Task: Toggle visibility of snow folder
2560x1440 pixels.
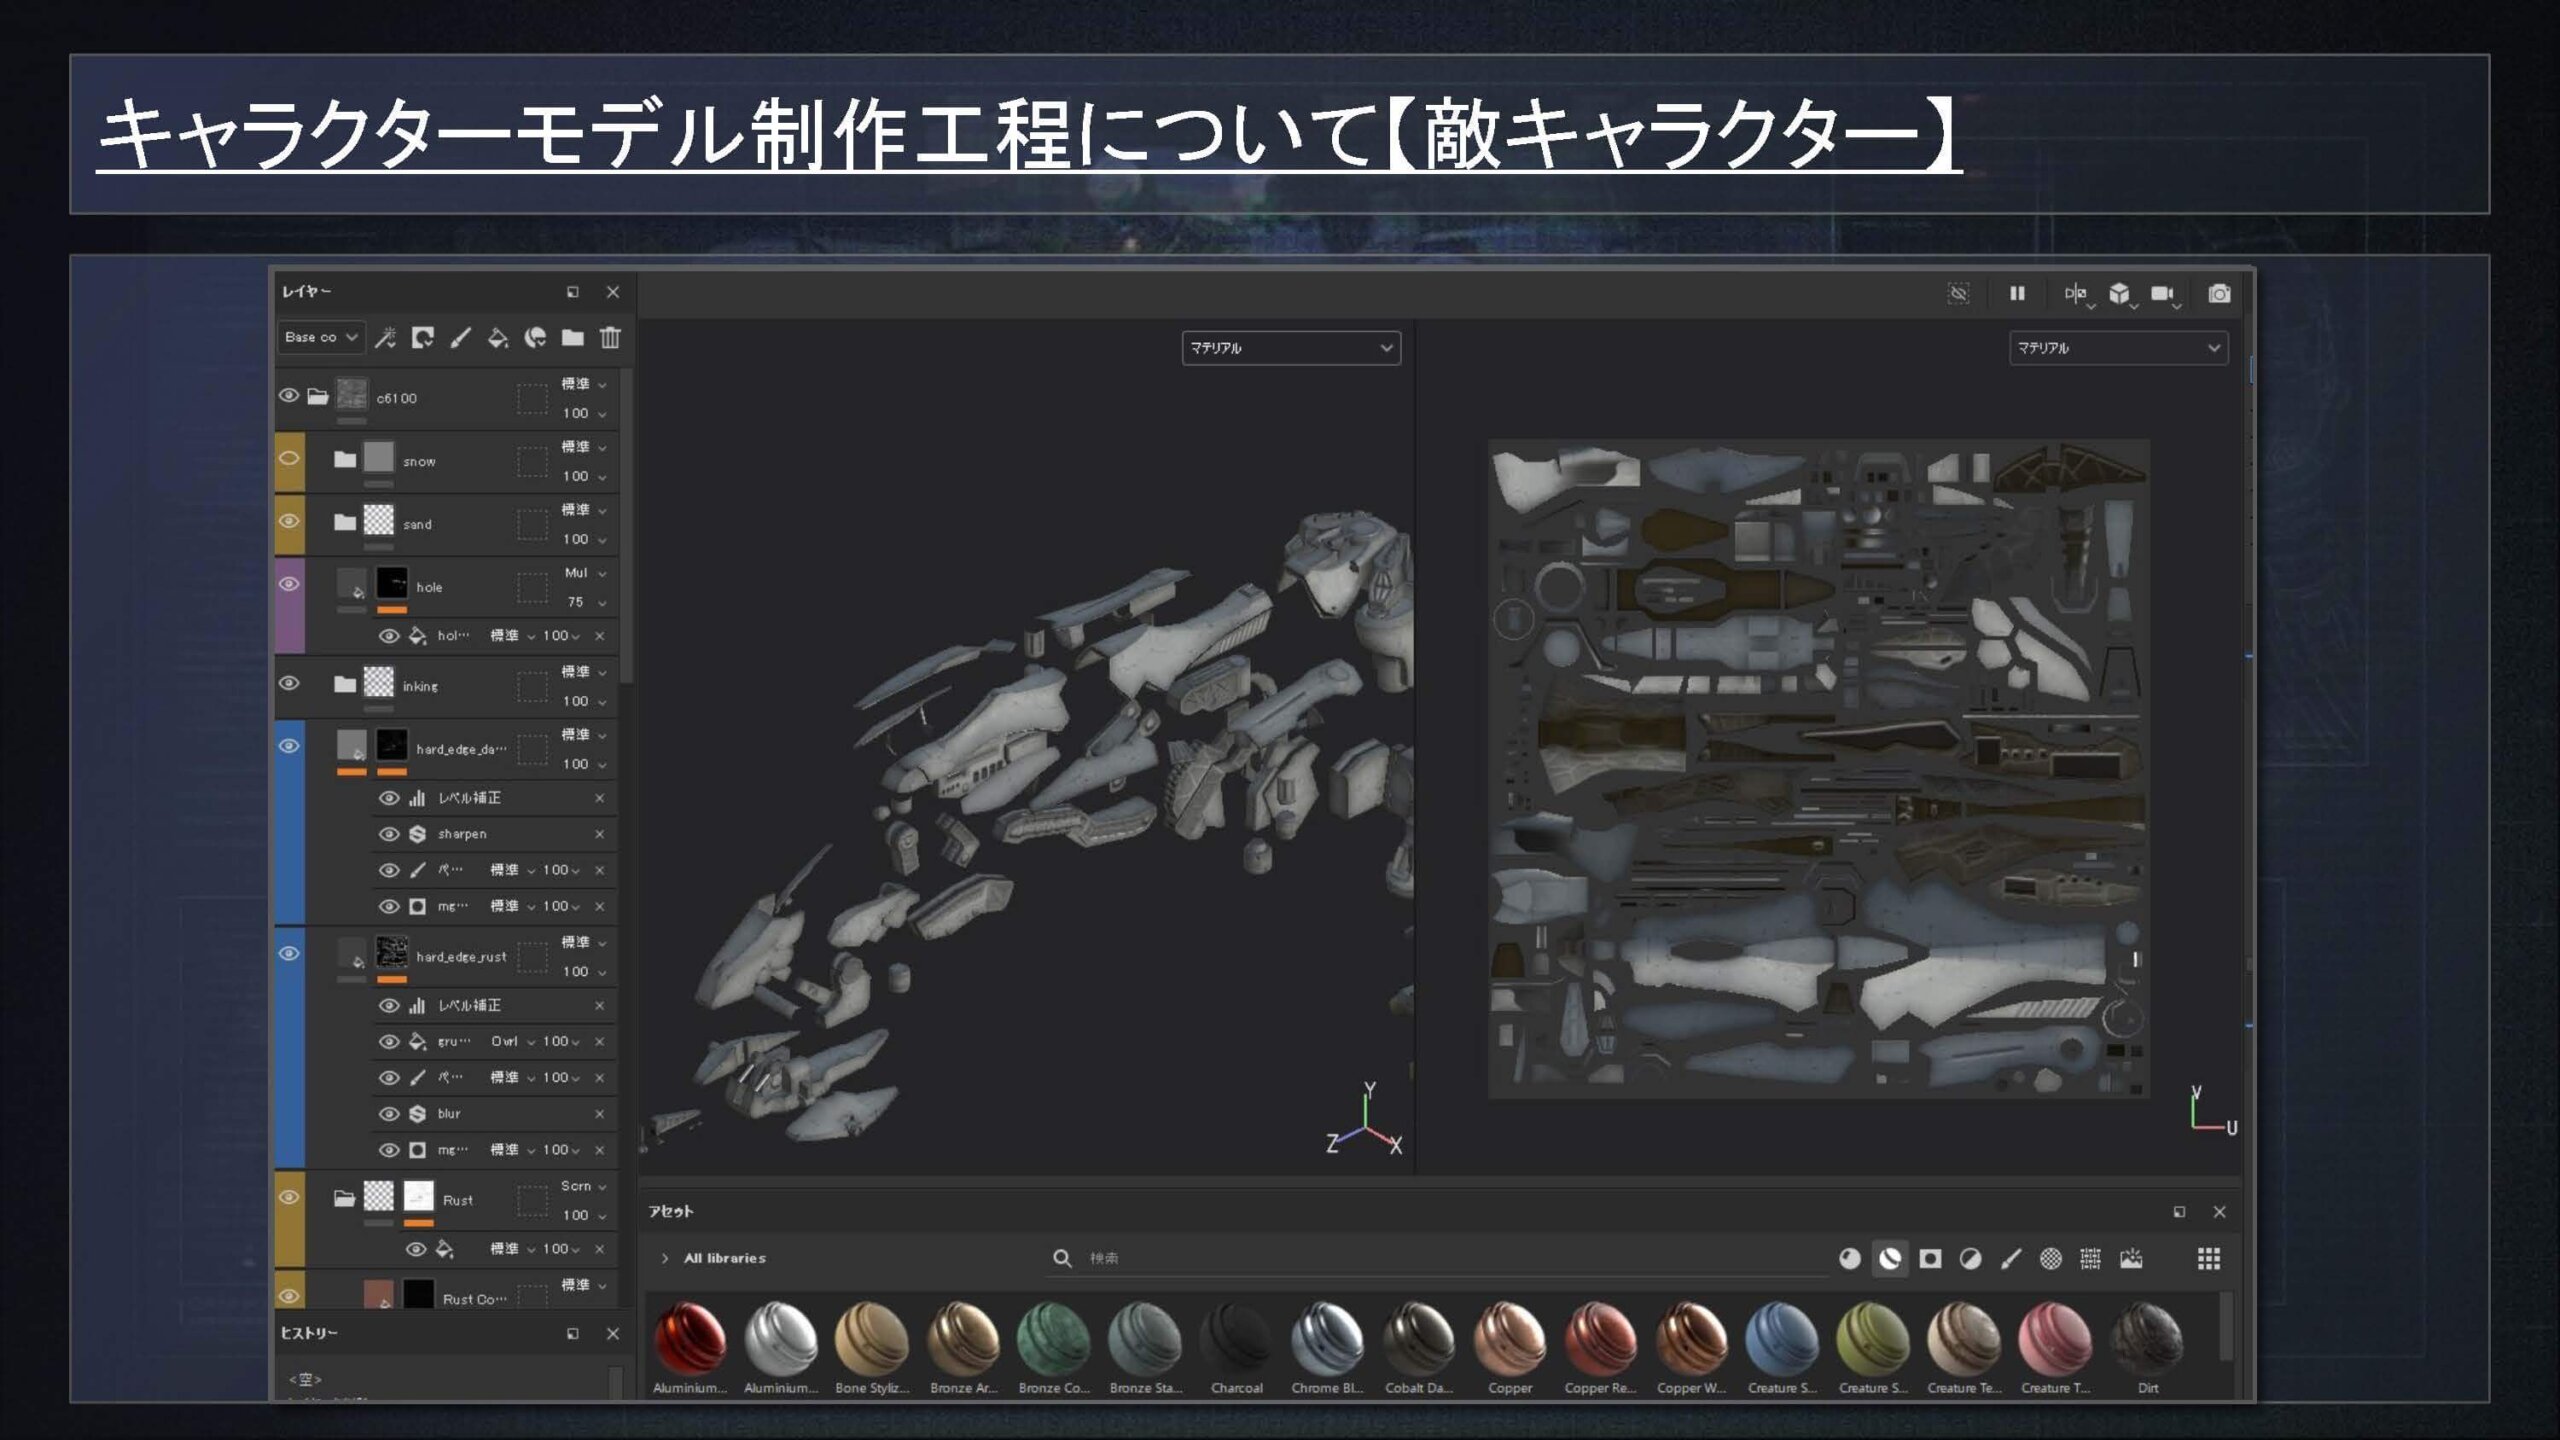Action: click(x=289, y=459)
